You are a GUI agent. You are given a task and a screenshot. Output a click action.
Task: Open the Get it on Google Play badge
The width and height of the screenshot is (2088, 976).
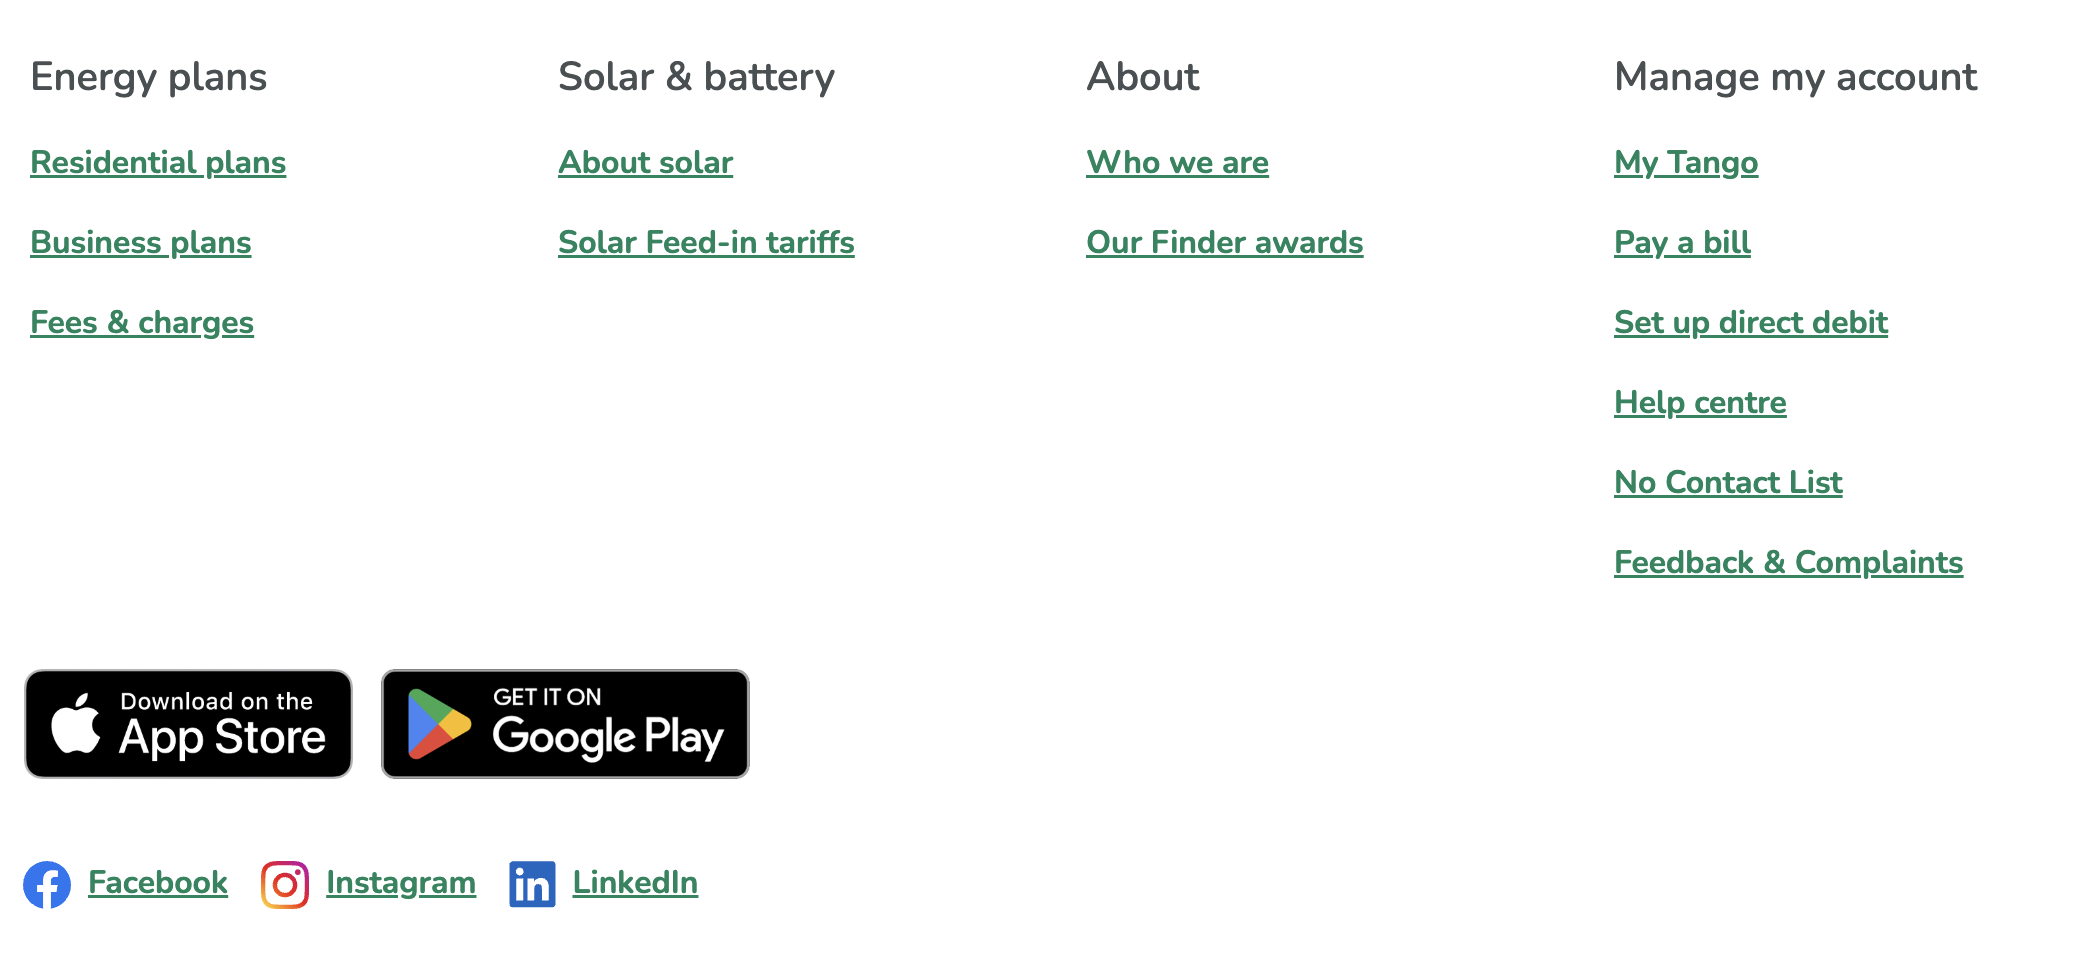click(565, 724)
